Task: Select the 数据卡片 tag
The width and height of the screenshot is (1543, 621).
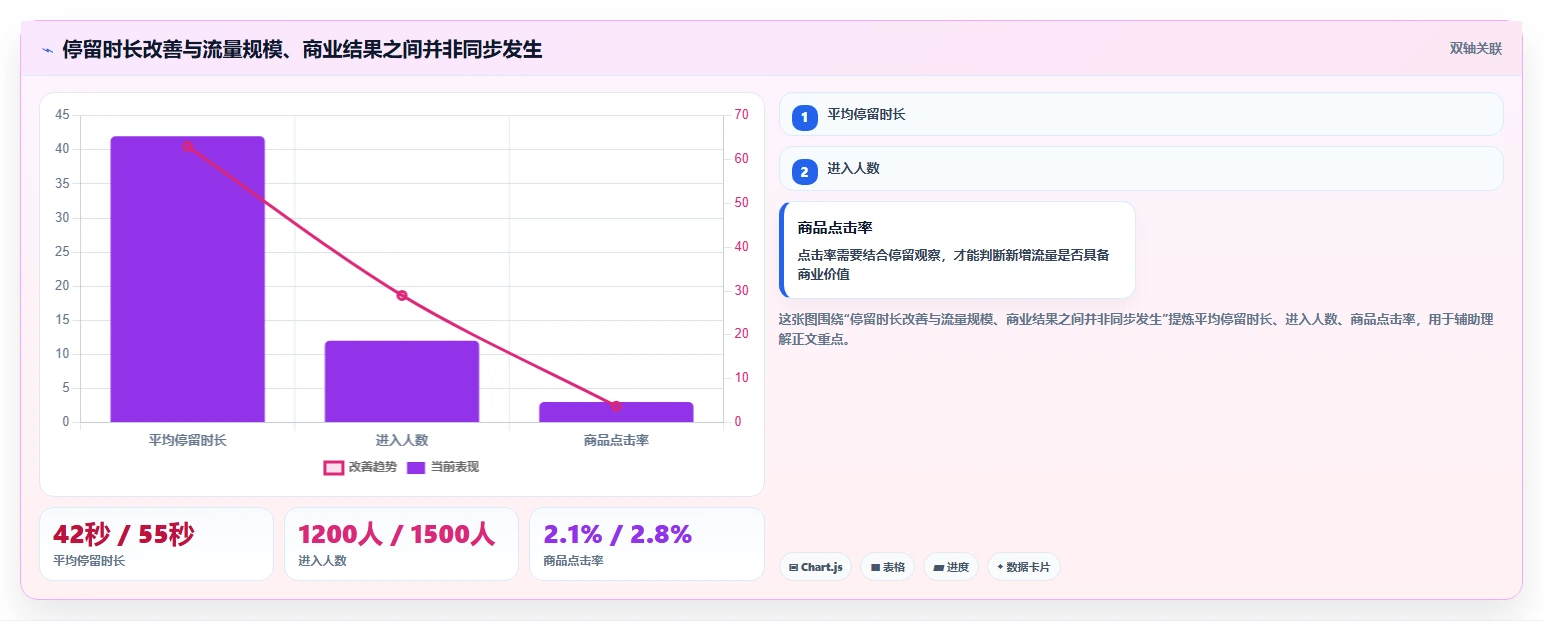Action: pos(1023,567)
